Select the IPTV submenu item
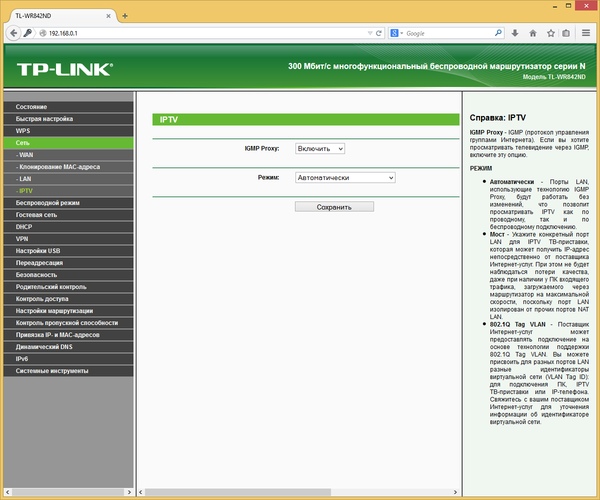 tap(69, 191)
